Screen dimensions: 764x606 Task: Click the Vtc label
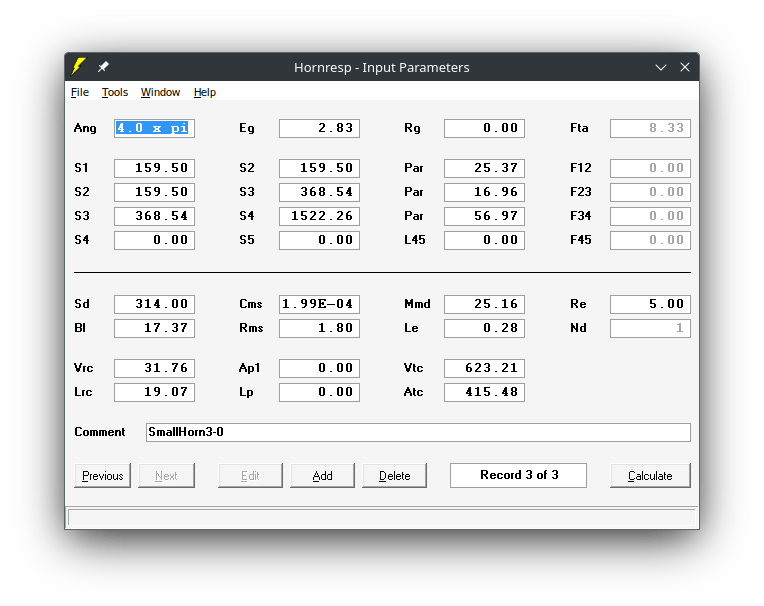pyautogui.click(x=413, y=368)
